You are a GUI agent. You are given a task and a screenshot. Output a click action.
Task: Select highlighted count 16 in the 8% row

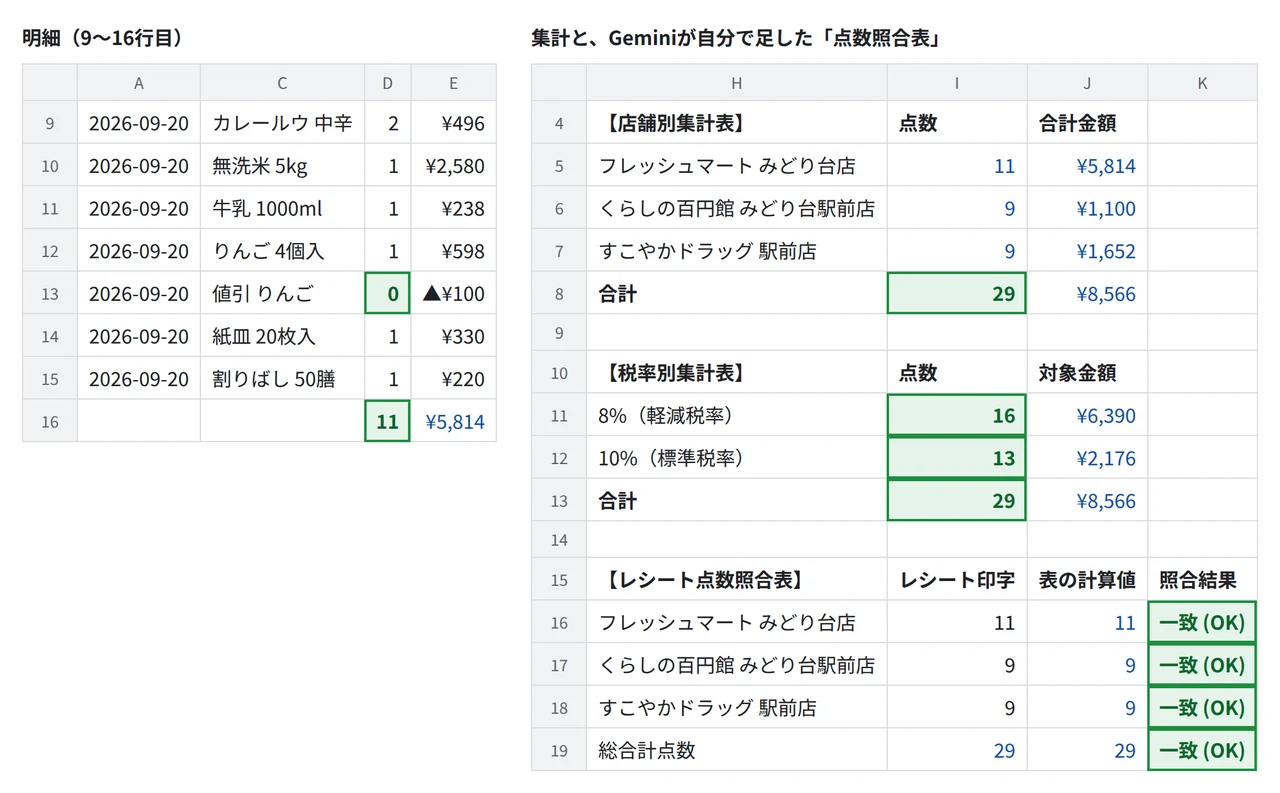[956, 415]
